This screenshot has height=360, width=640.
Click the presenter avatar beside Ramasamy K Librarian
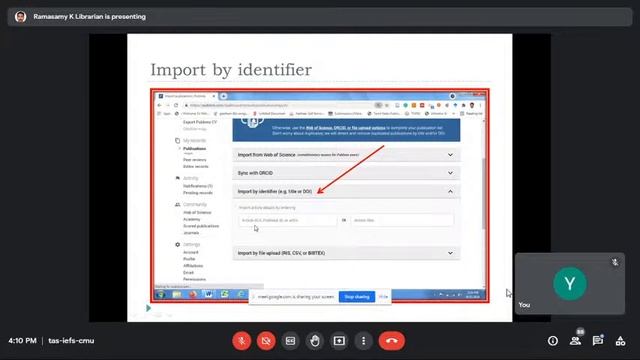tap(20, 17)
